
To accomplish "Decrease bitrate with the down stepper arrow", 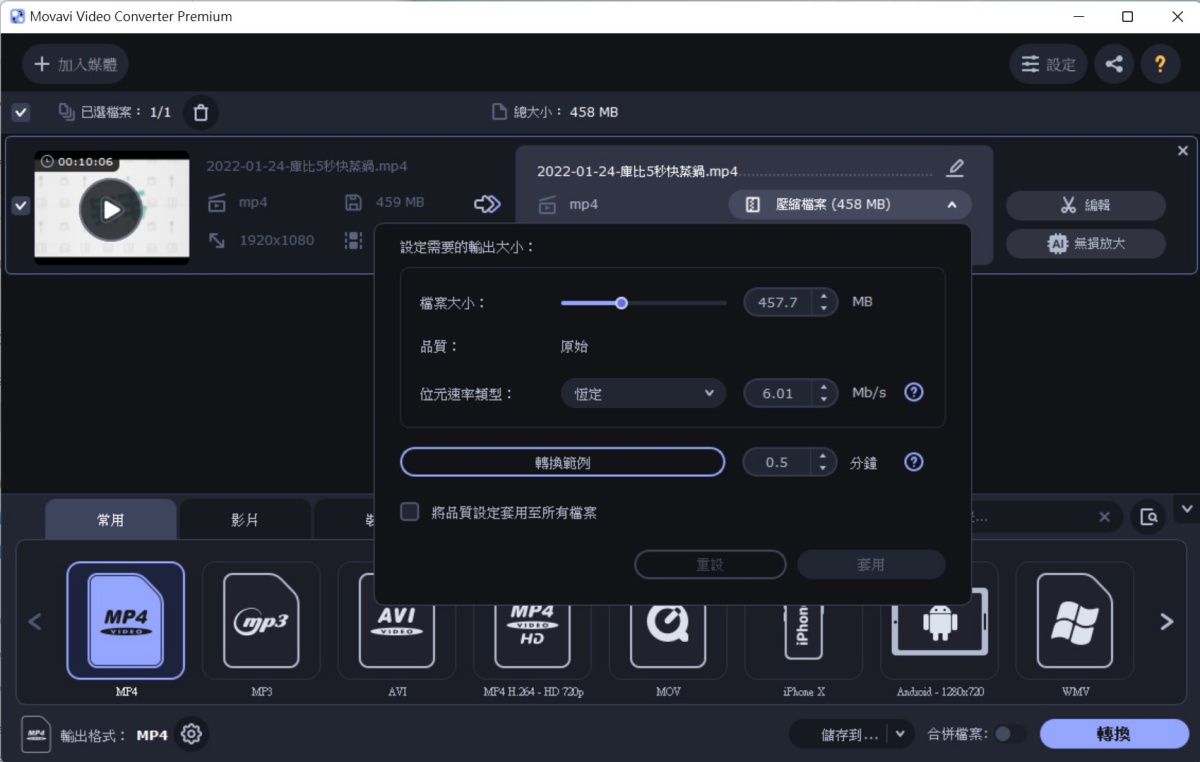I will 824,399.
